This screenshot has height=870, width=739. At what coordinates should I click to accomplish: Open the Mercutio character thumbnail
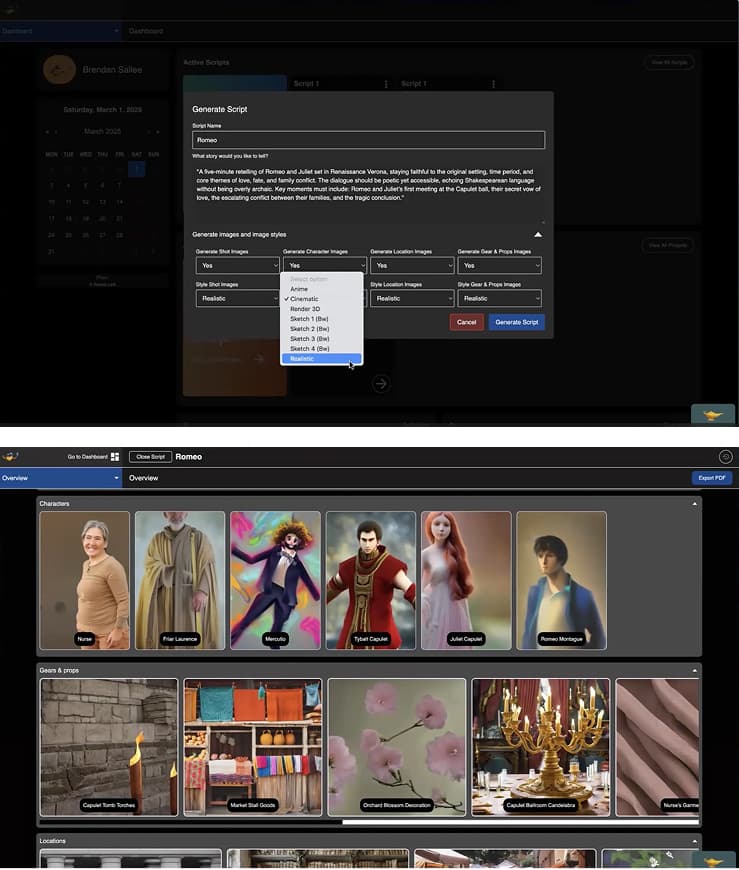pos(276,580)
